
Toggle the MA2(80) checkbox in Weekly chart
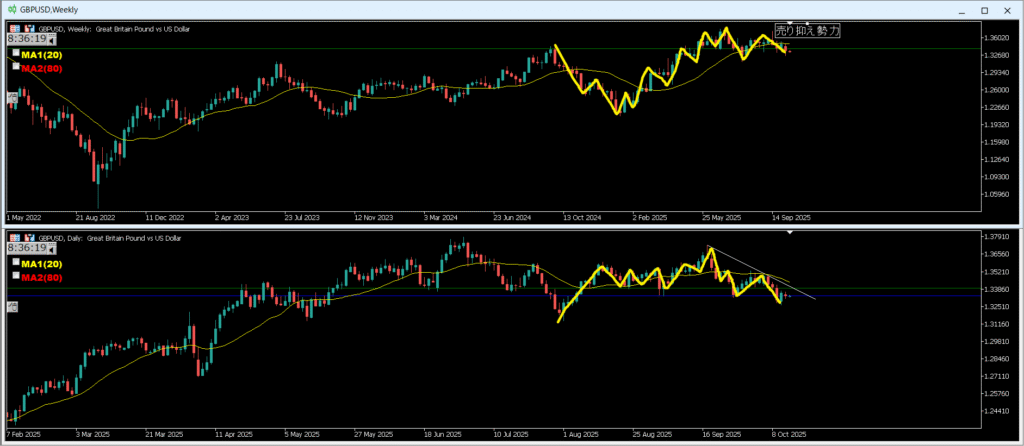[x=16, y=65]
